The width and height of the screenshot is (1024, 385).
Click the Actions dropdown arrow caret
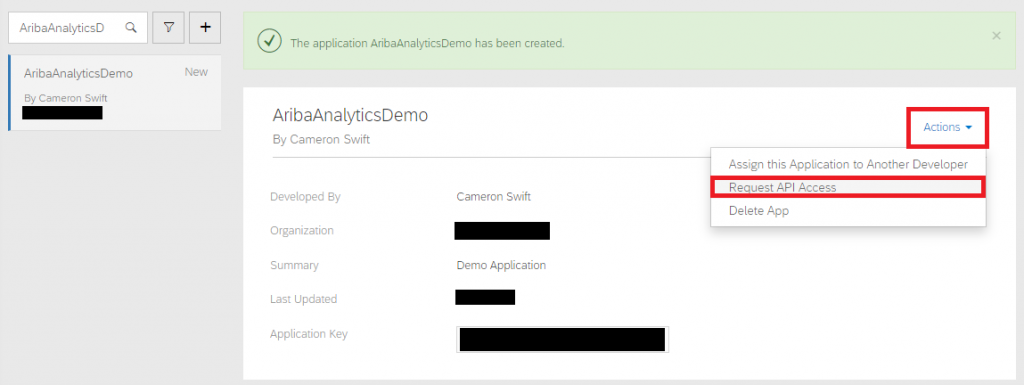pyautogui.click(x=968, y=128)
